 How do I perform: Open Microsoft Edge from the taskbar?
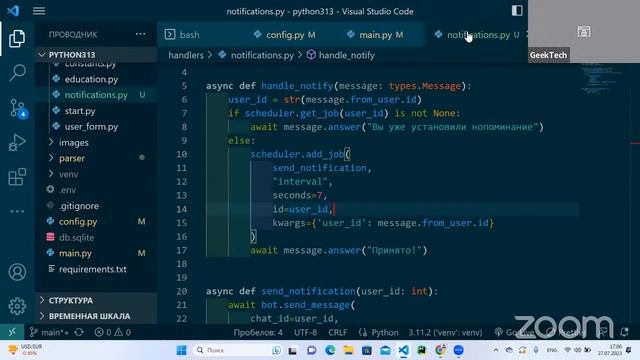pyautogui.click(x=330, y=350)
